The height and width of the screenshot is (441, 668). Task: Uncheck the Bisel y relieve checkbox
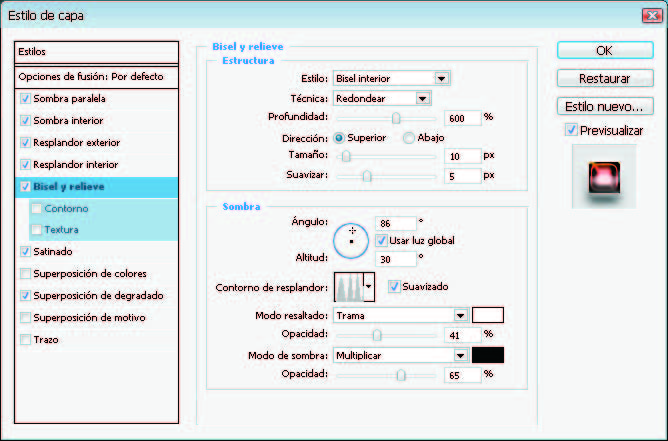26,187
